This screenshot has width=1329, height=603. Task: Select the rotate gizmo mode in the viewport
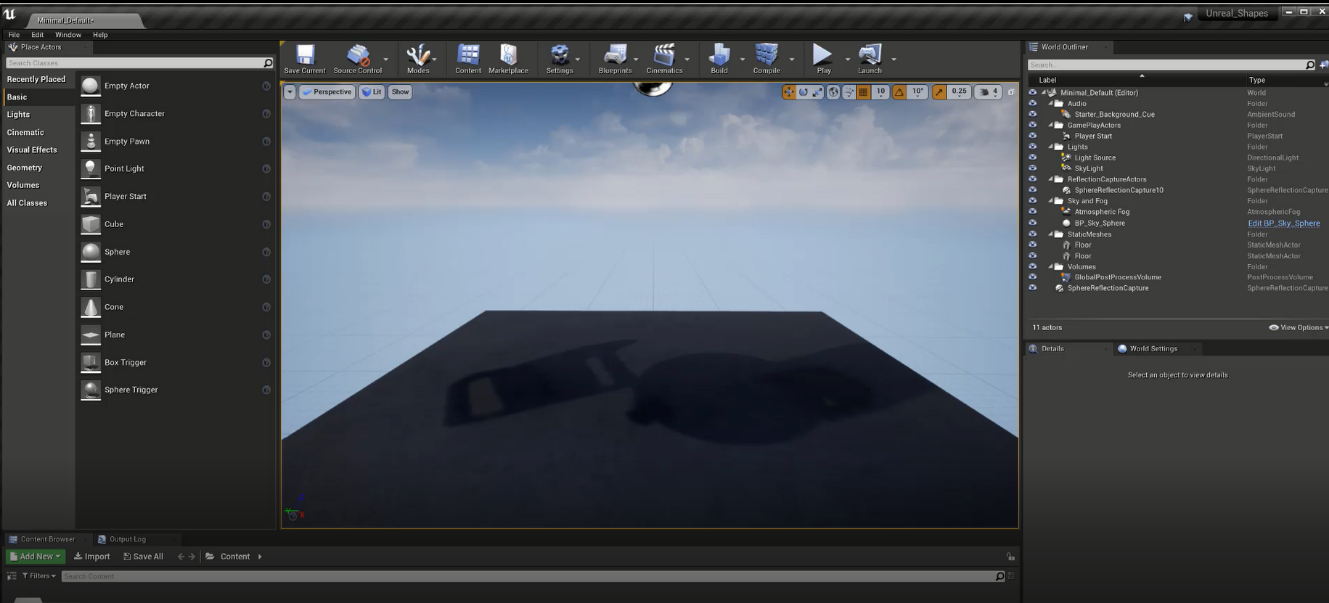point(803,92)
